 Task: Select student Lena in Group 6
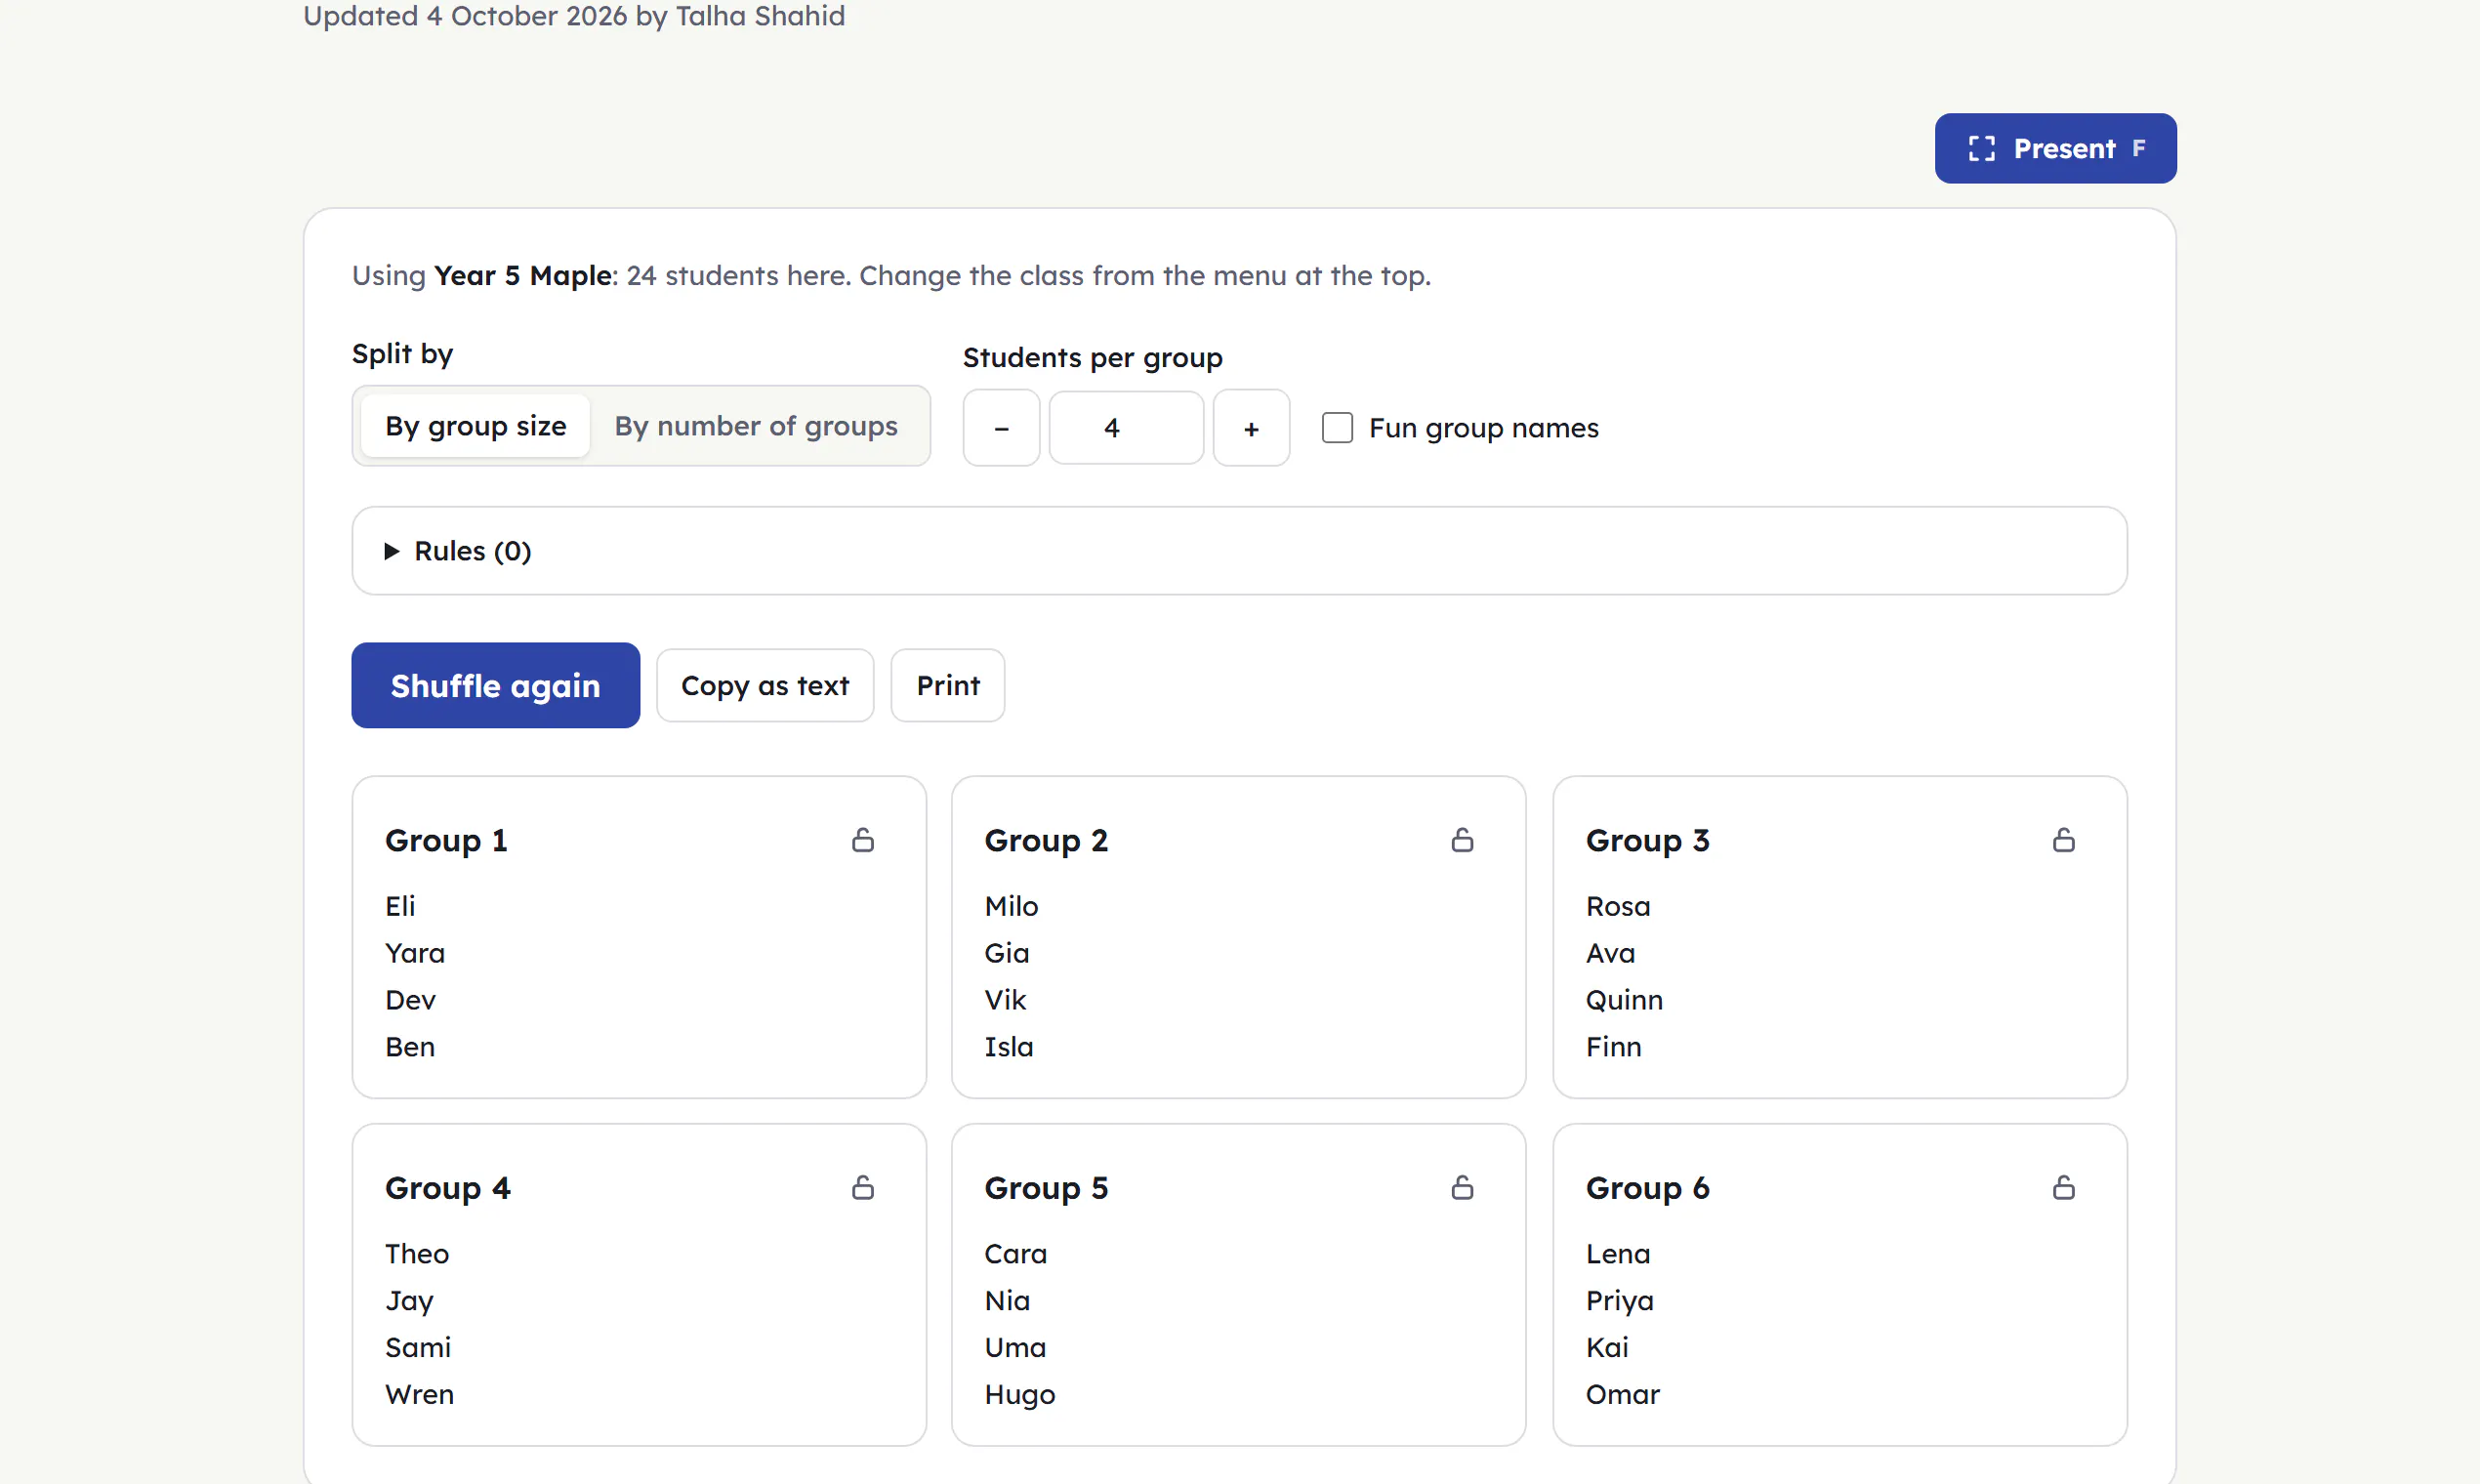1618,1254
